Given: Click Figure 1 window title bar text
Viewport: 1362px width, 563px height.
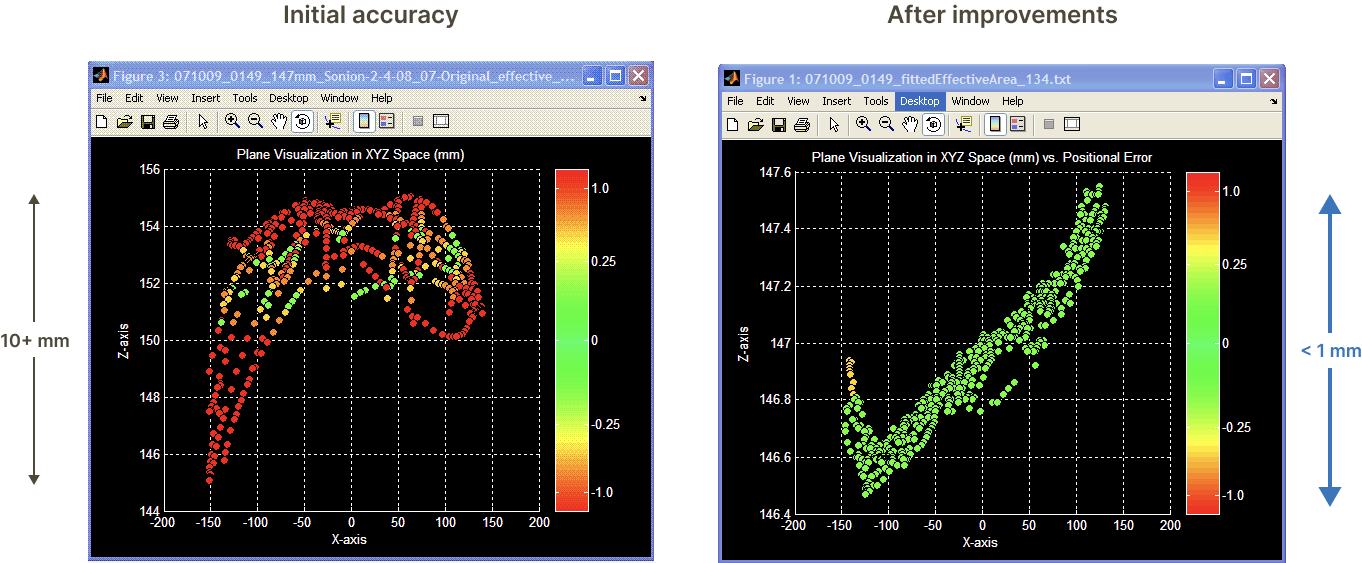Looking at the screenshot, I should [907, 78].
